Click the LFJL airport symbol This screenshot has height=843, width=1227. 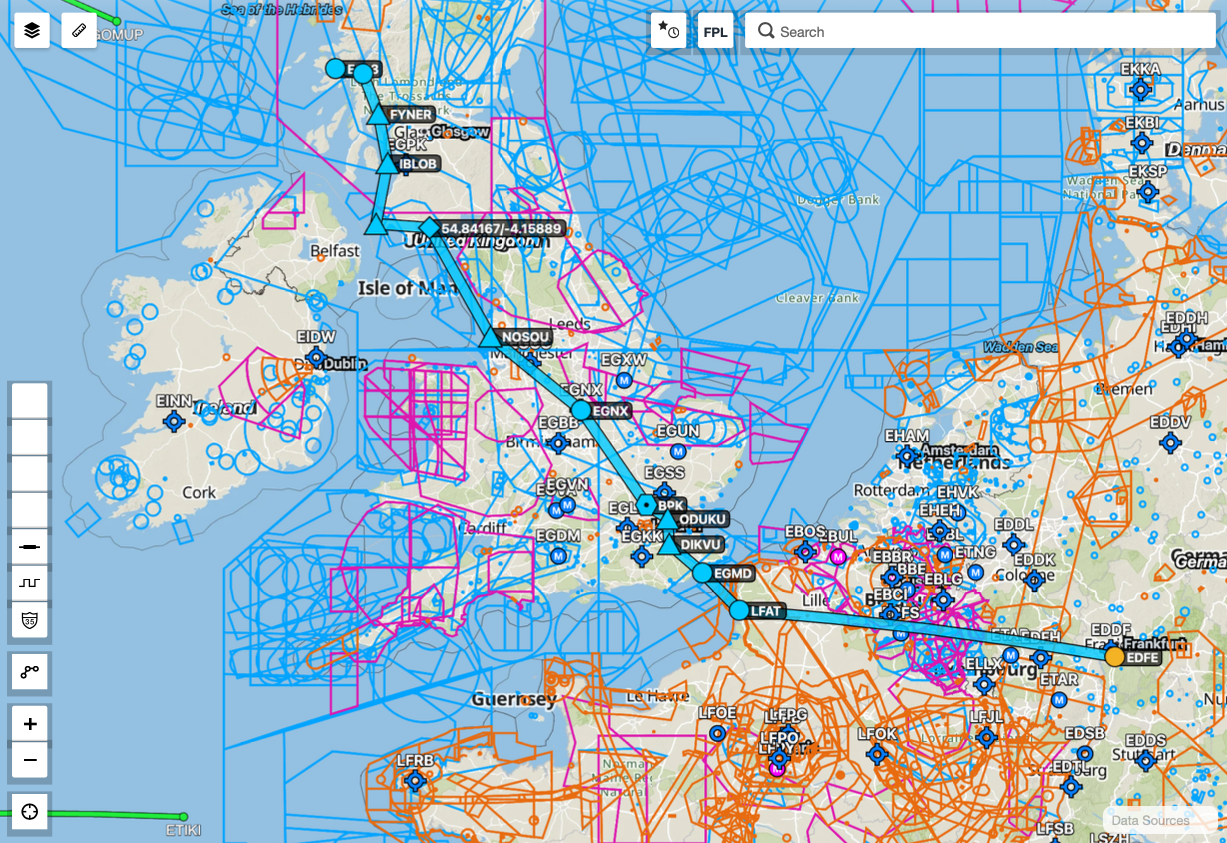(986, 737)
